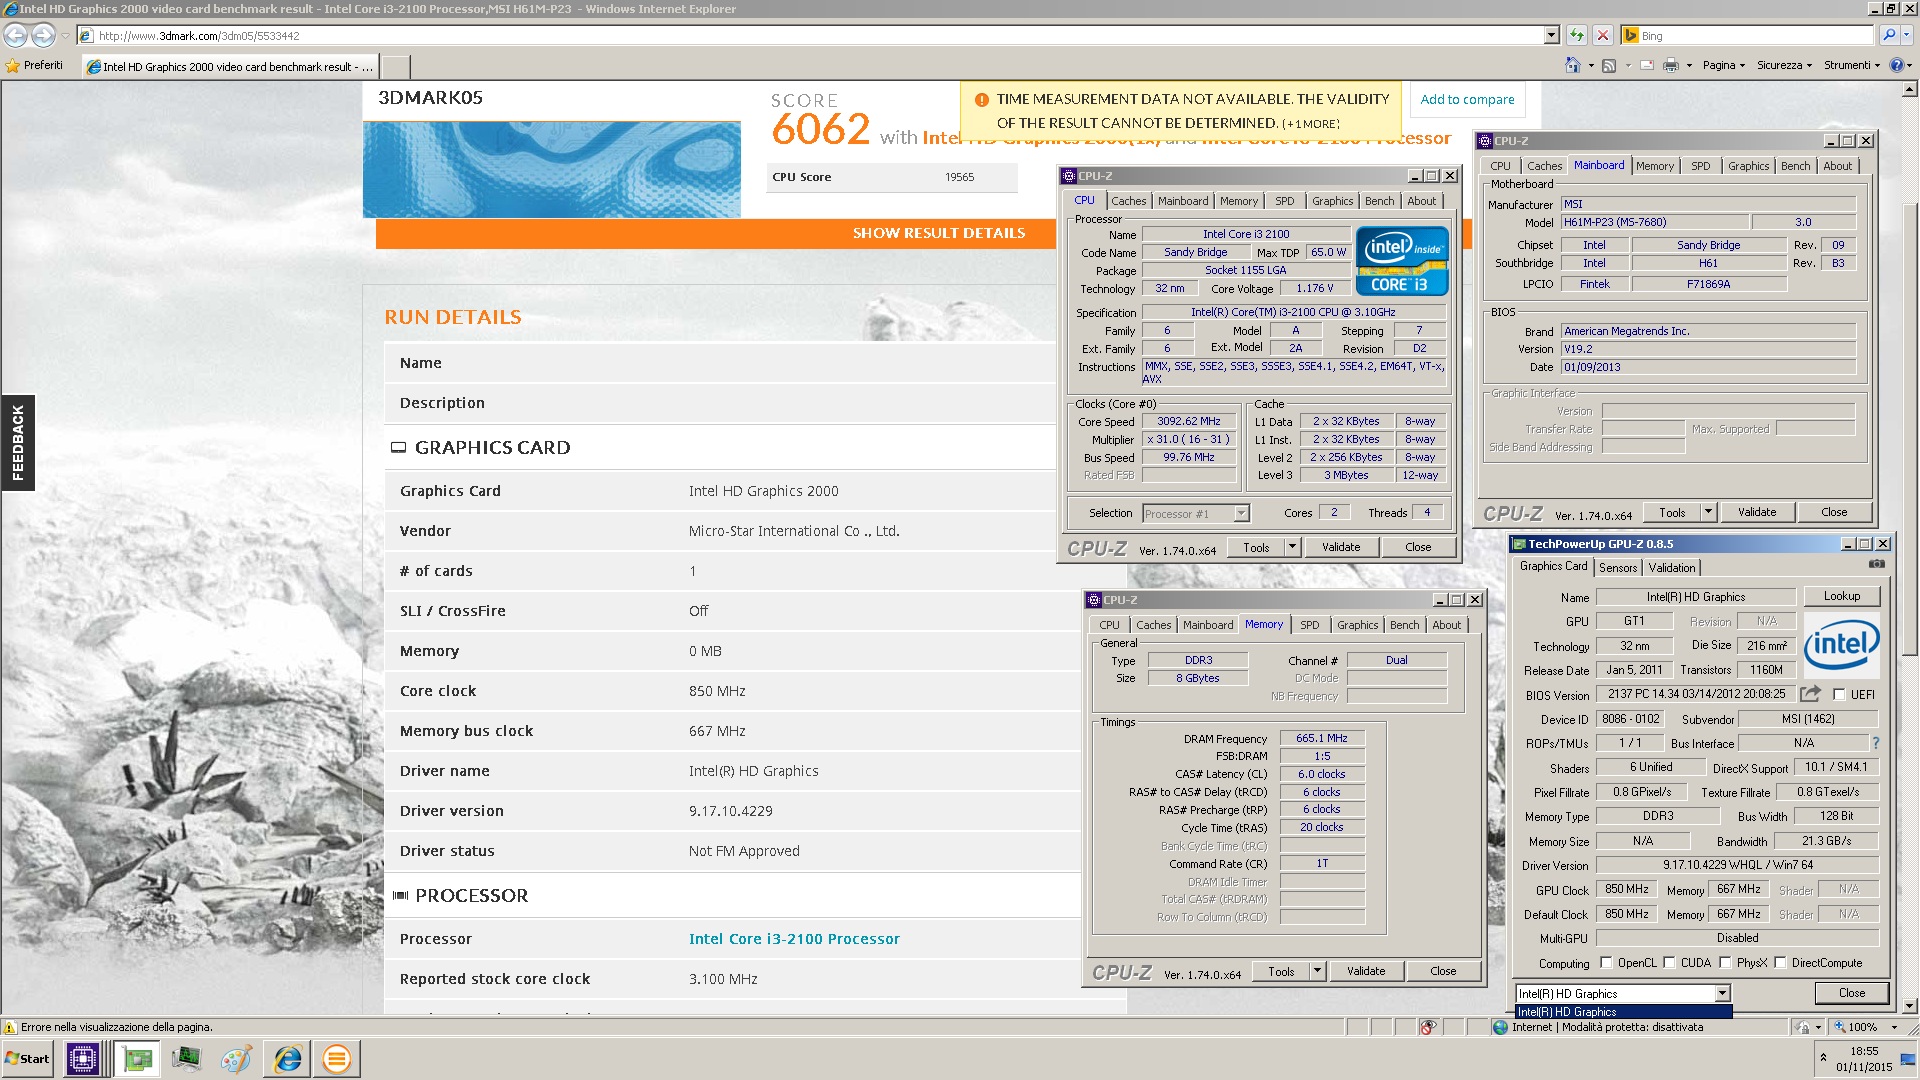This screenshot has height=1080, width=1920.
Task: Click the green refresh arrows icon
Action: [x=1577, y=35]
